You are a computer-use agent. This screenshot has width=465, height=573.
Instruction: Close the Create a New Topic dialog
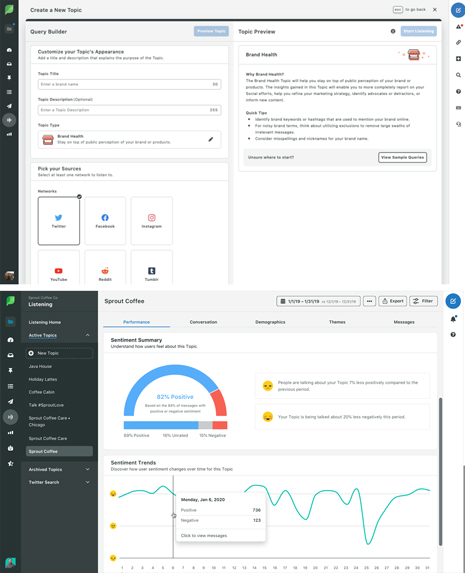coord(435,10)
